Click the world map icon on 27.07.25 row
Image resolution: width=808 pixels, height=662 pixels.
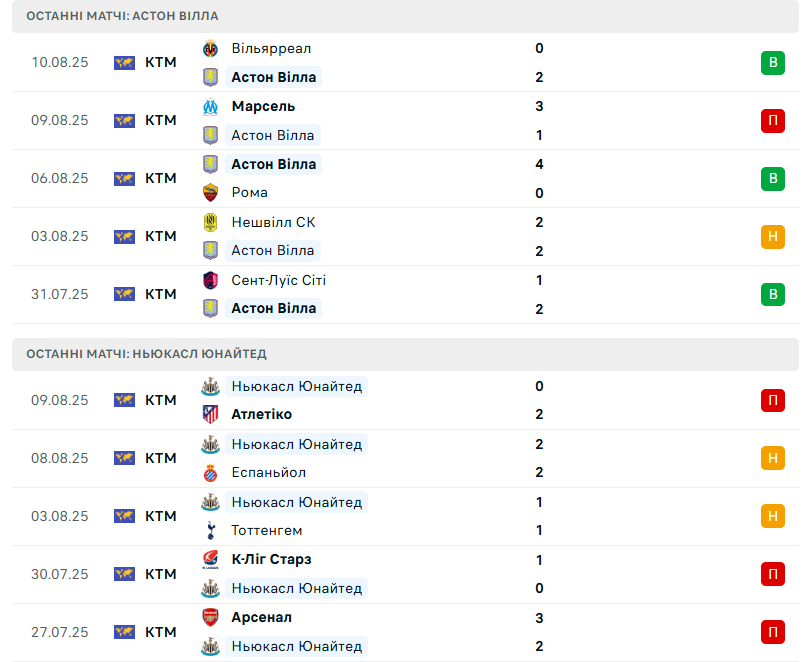click(x=124, y=632)
